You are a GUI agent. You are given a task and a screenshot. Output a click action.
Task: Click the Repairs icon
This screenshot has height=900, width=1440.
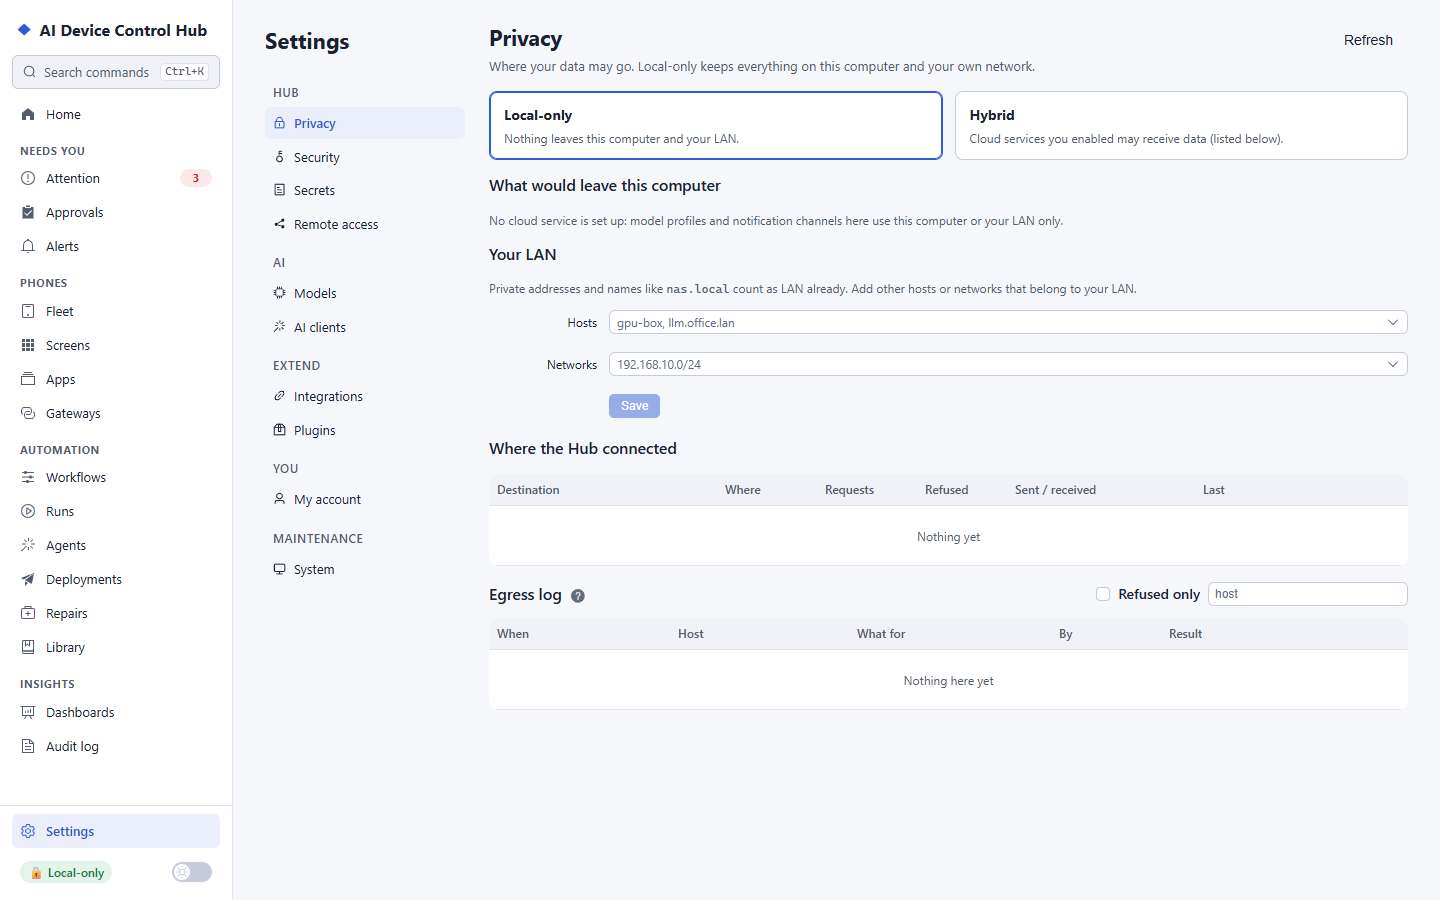pyautogui.click(x=28, y=614)
